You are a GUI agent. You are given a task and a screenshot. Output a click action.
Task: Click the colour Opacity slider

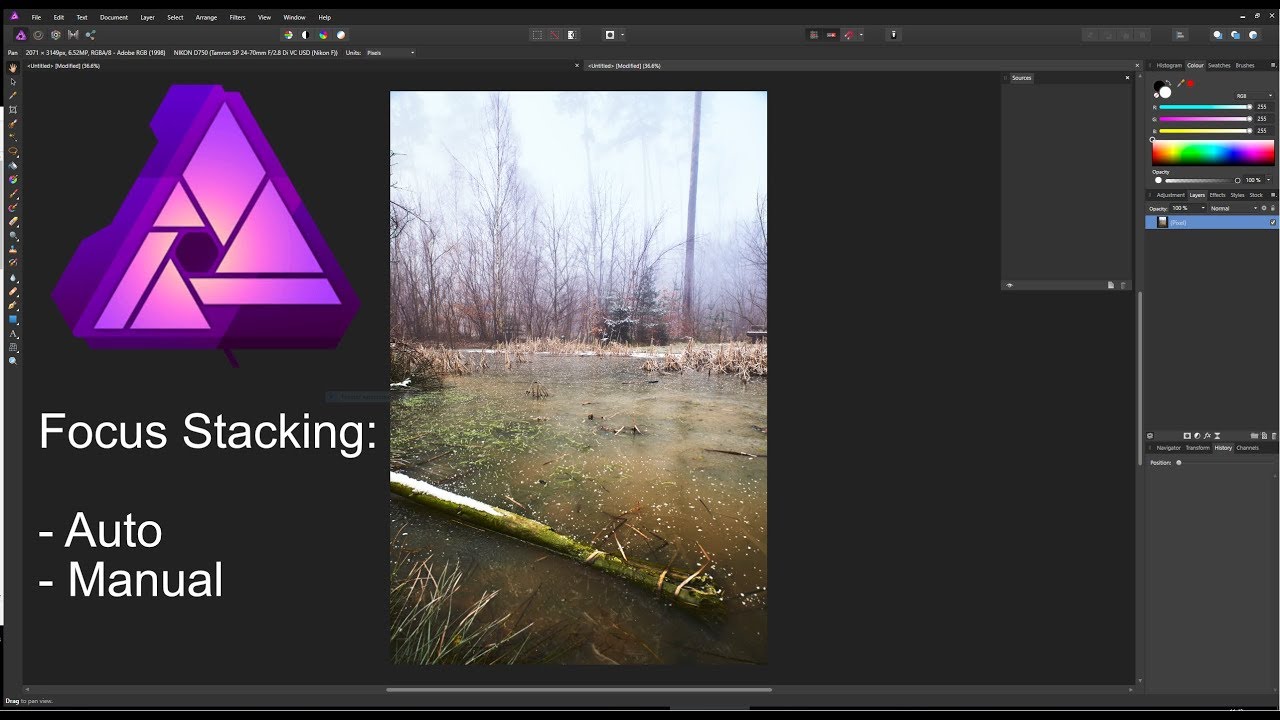tap(1201, 180)
